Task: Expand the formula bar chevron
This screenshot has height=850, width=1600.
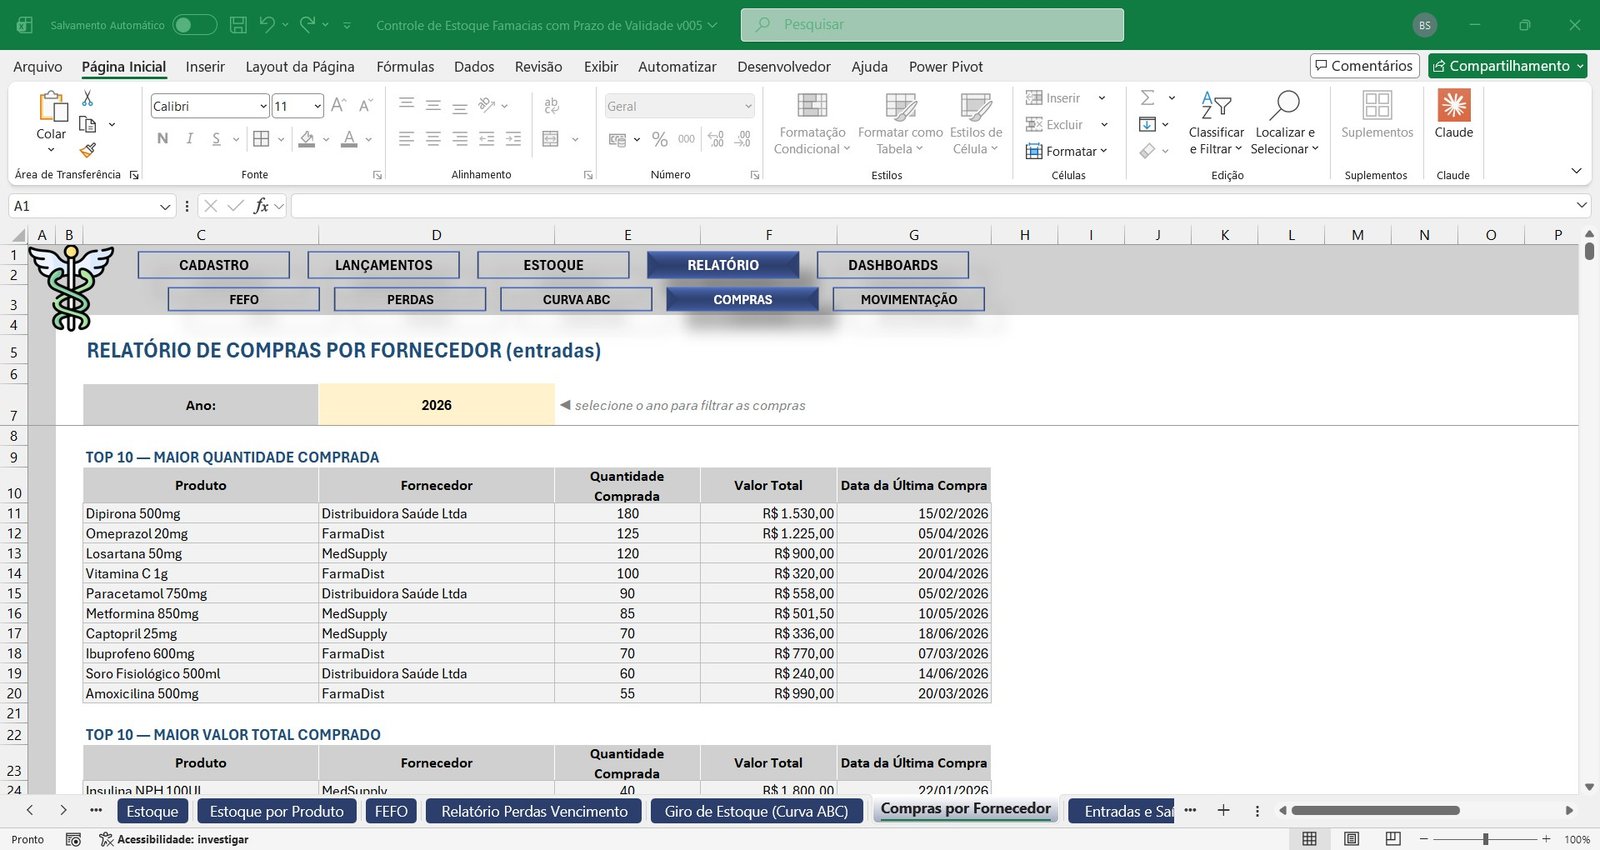Action: pos(1581,205)
